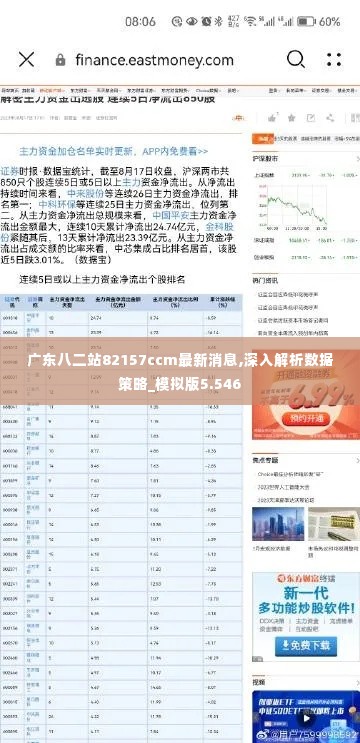Tap the thumbs-up like icon on article
Screen dimensions: 360x743
click(272, 118)
